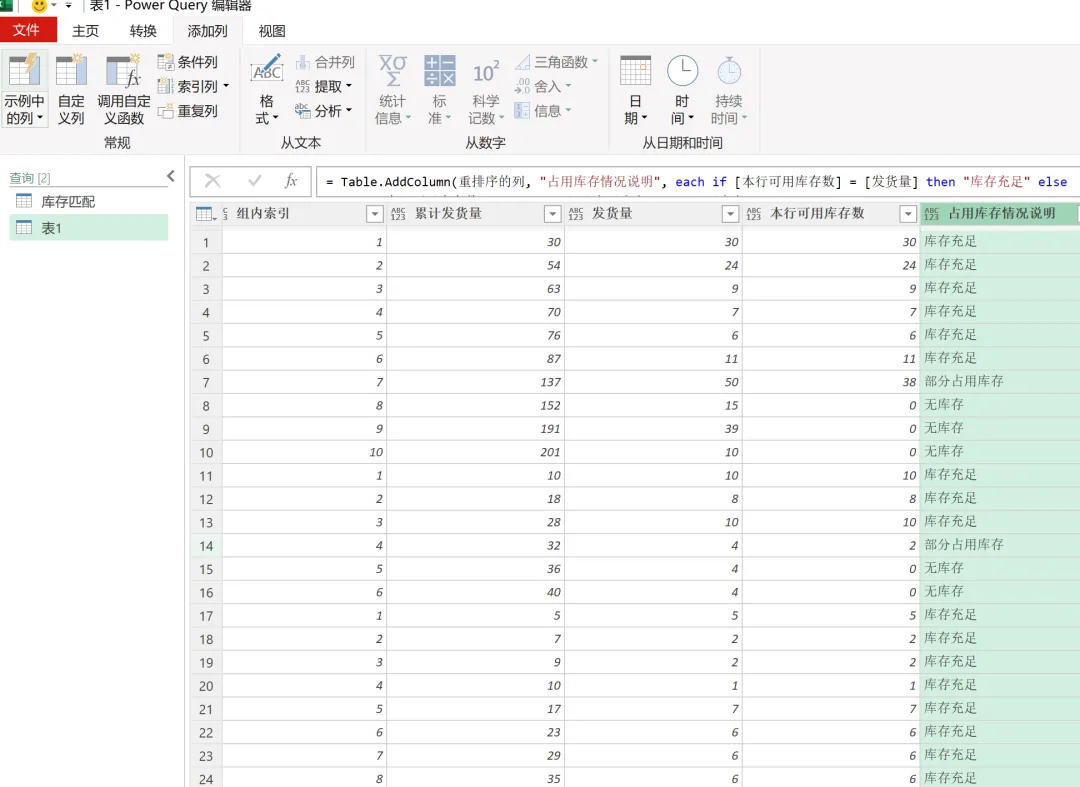Click the cell with value 38
The width and height of the screenshot is (1080, 787).
[831, 381]
